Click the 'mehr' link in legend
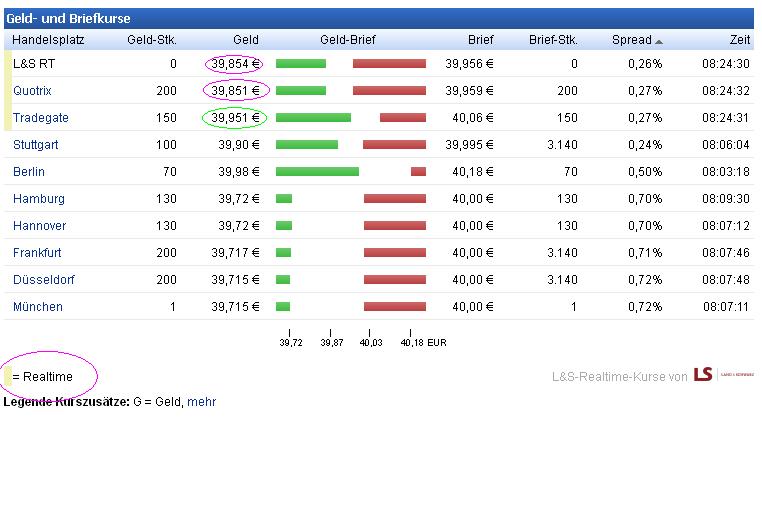 pyautogui.click(x=201, y=402)
